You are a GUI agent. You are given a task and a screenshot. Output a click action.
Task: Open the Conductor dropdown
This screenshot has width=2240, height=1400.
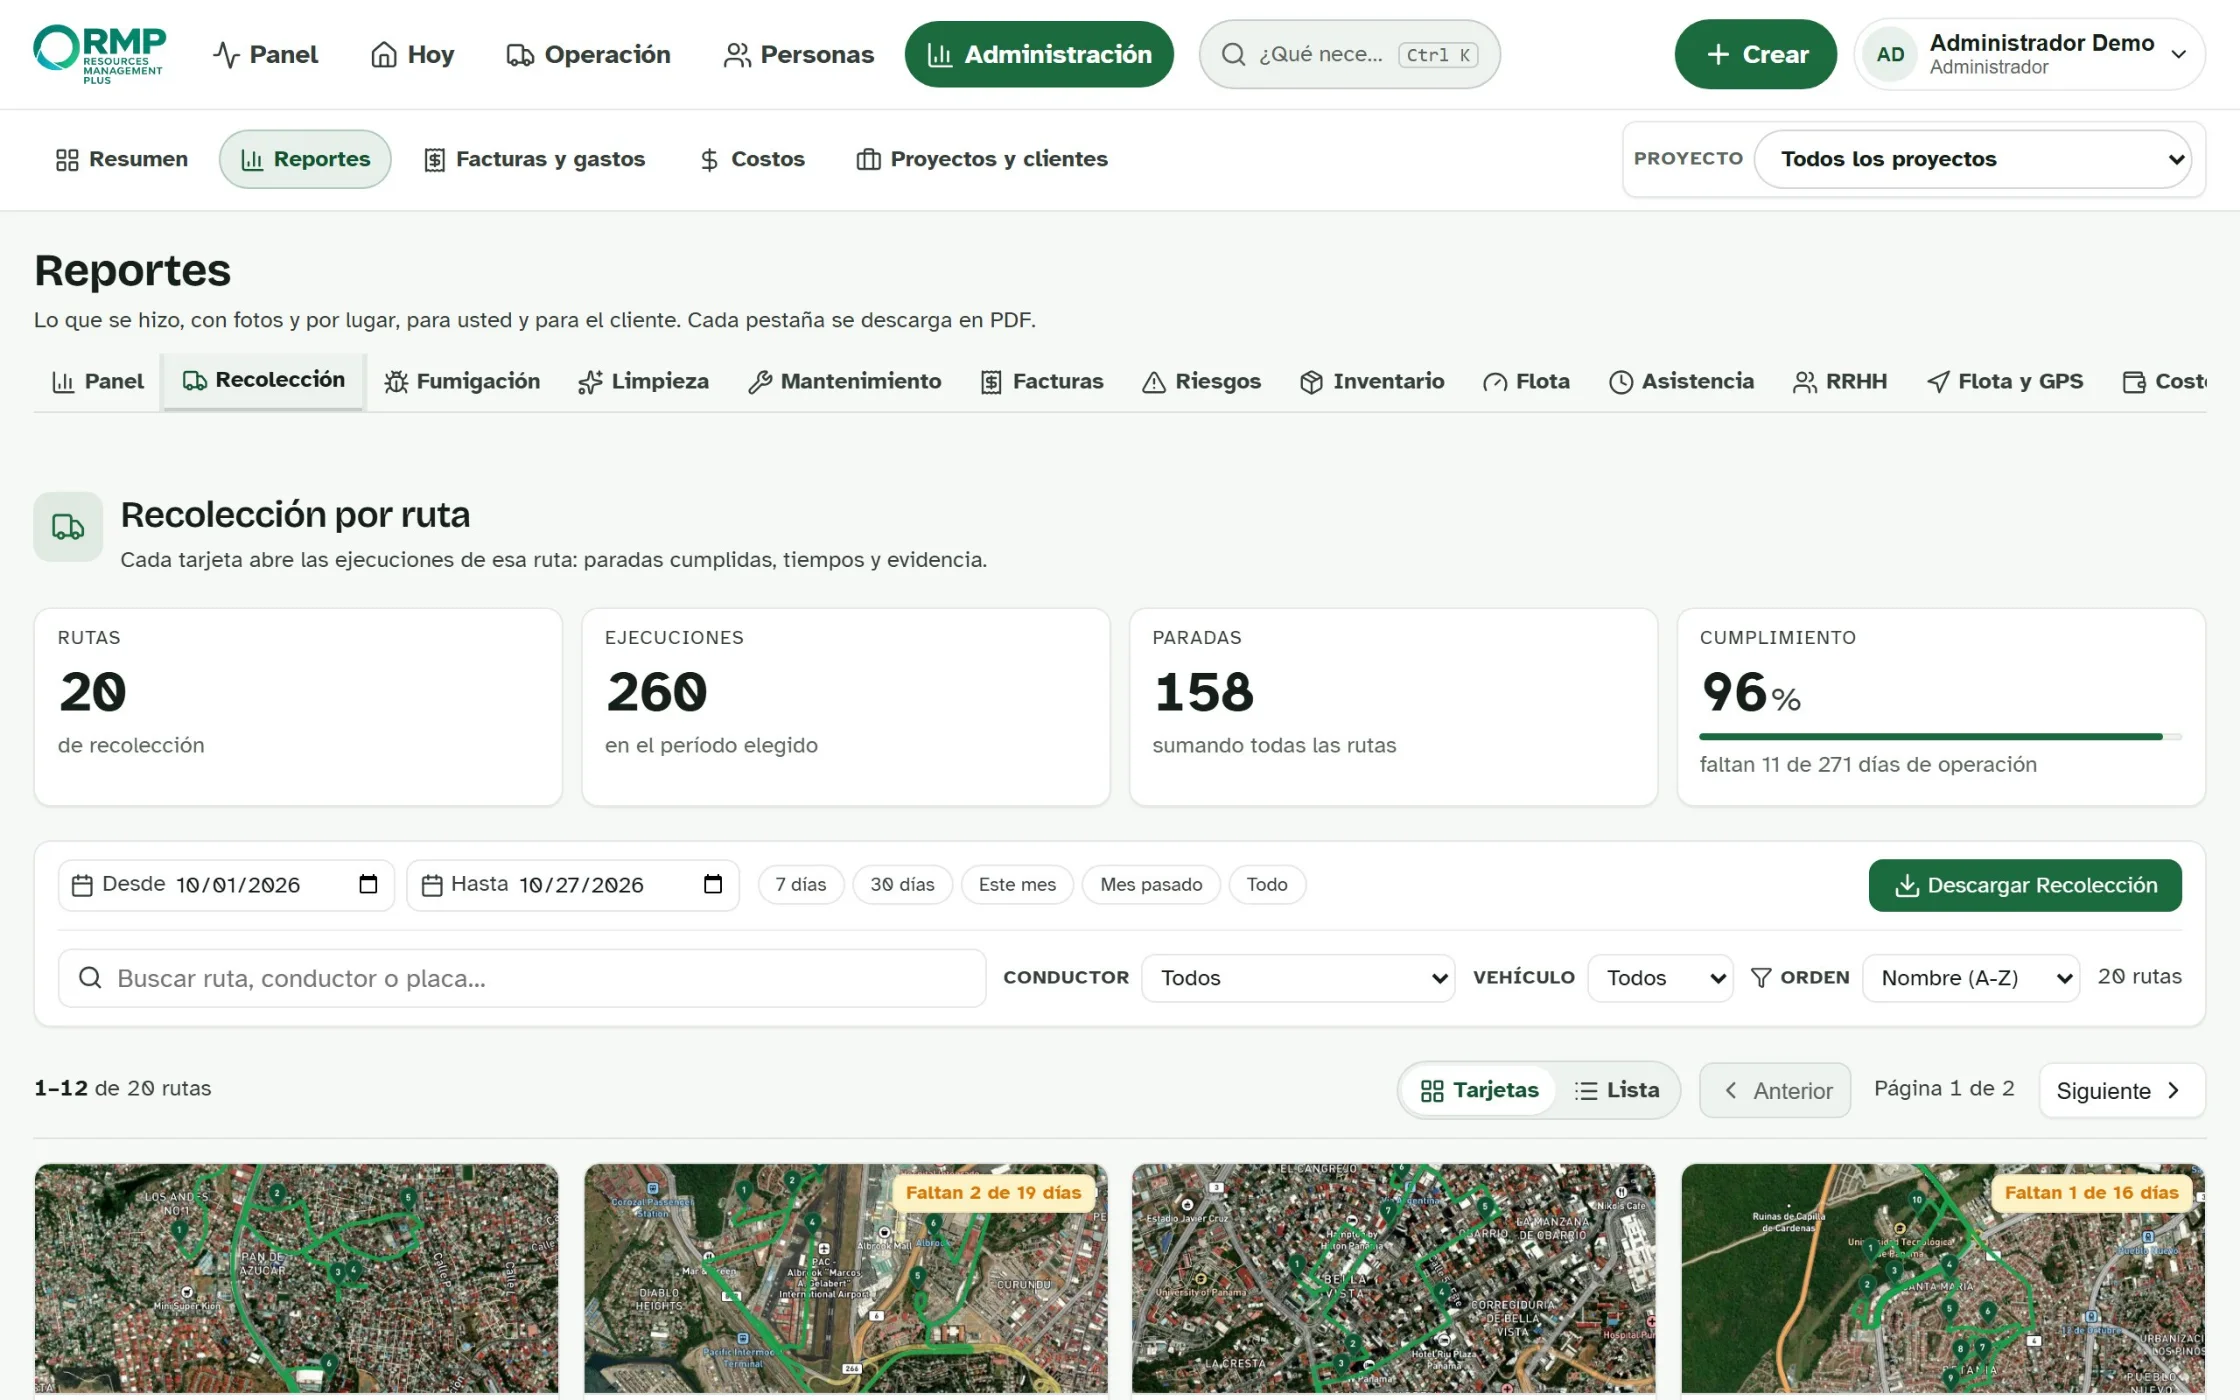pyautogui.click(x=1298, y=978)
